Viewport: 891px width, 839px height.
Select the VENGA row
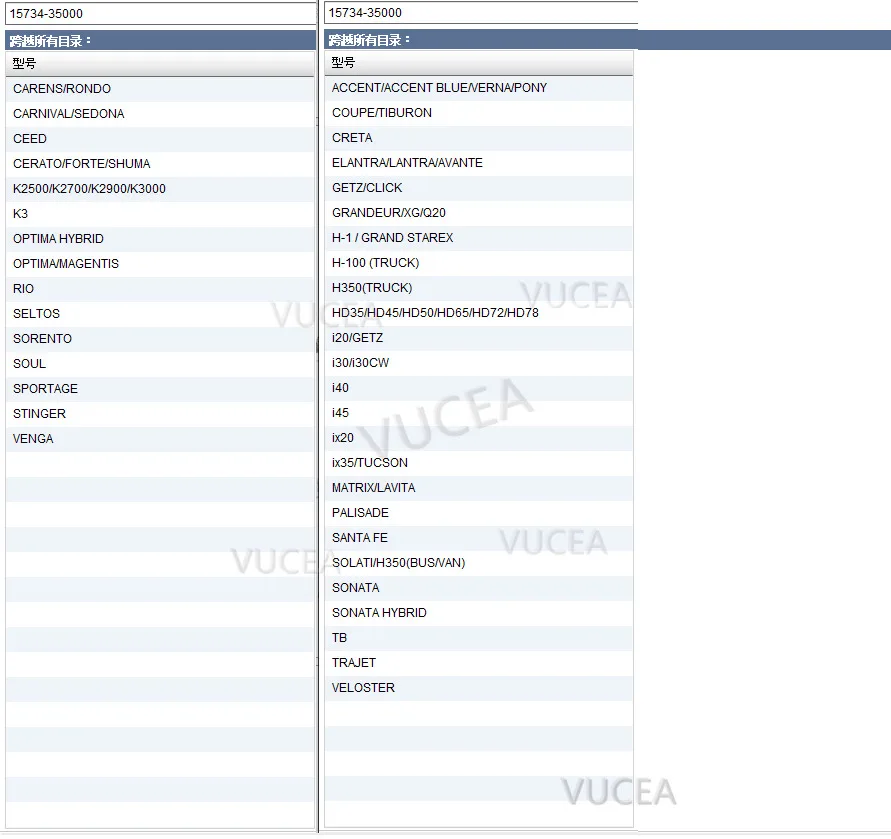pyautogui.click(x=160, y=439)
